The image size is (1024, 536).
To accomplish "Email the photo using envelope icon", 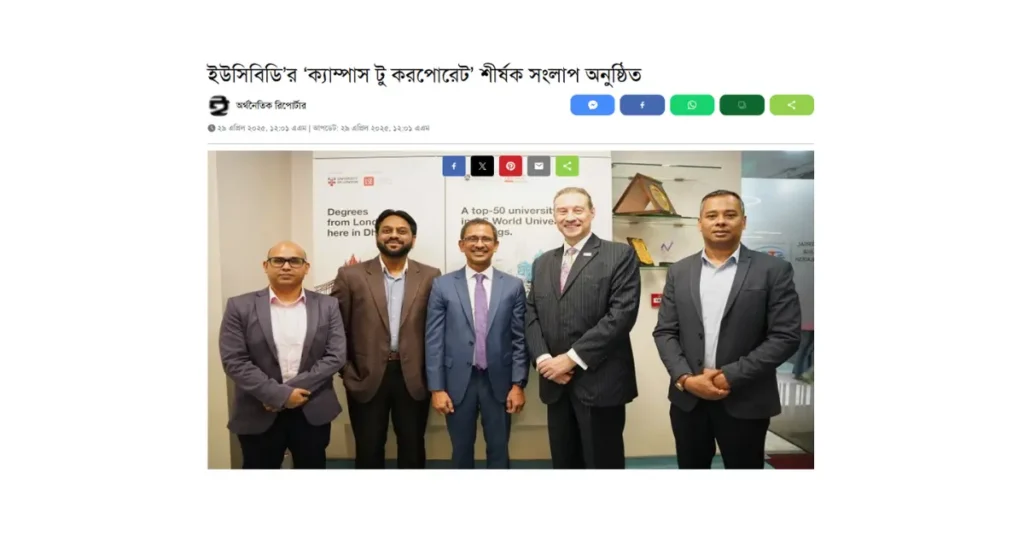I will pyautogui.click(x=539, y=166).
